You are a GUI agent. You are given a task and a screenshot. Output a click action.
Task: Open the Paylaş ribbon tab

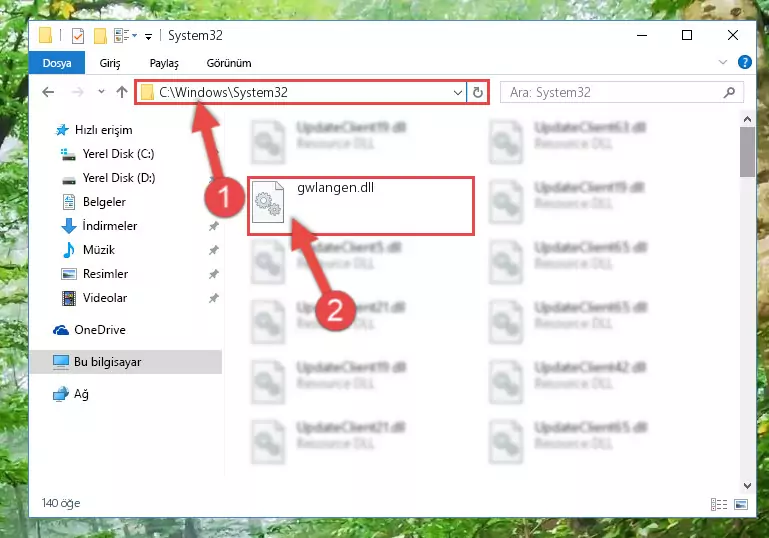click(x=164, y=63)
